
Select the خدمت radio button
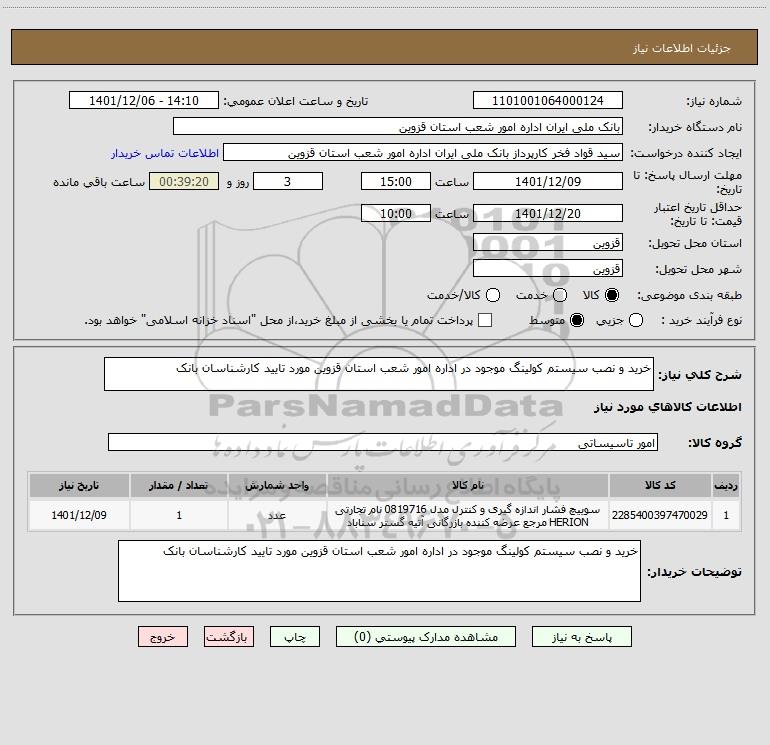point(560,295)
